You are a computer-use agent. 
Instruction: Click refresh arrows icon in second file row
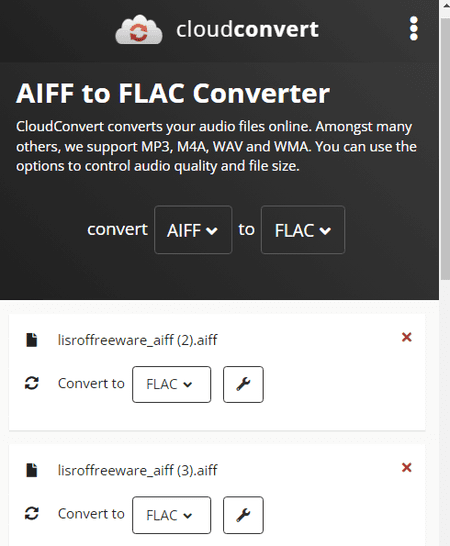click(32, 513)
